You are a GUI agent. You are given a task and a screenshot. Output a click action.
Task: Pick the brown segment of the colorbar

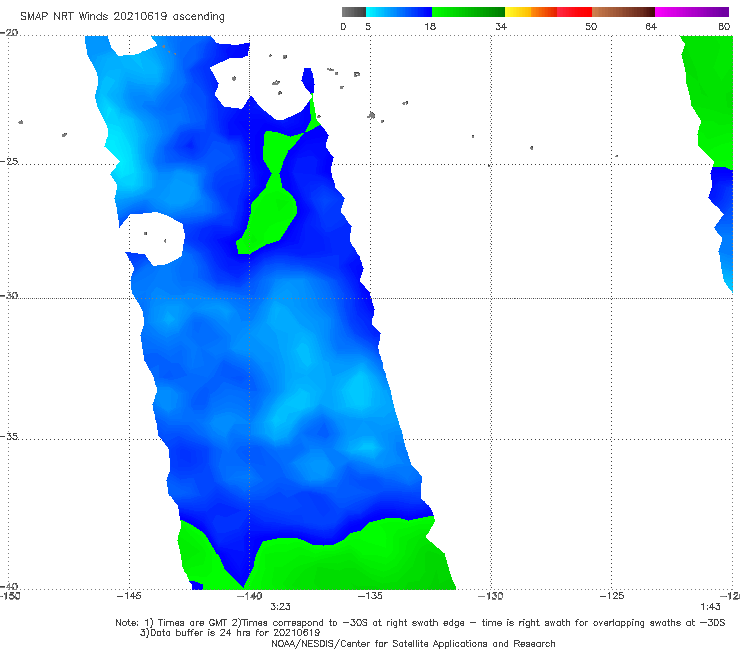coord(623,12)
